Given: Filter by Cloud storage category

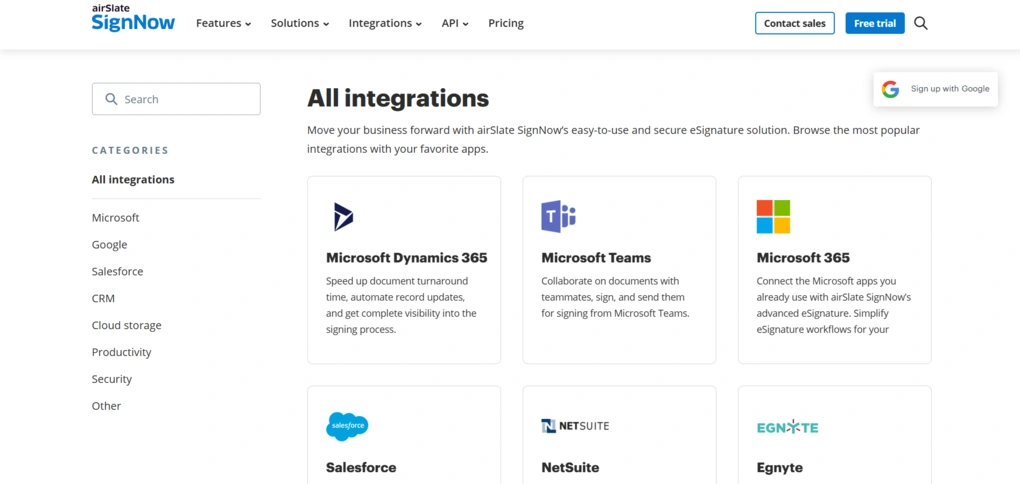Looking at the screenshot, I should point(127,325).
